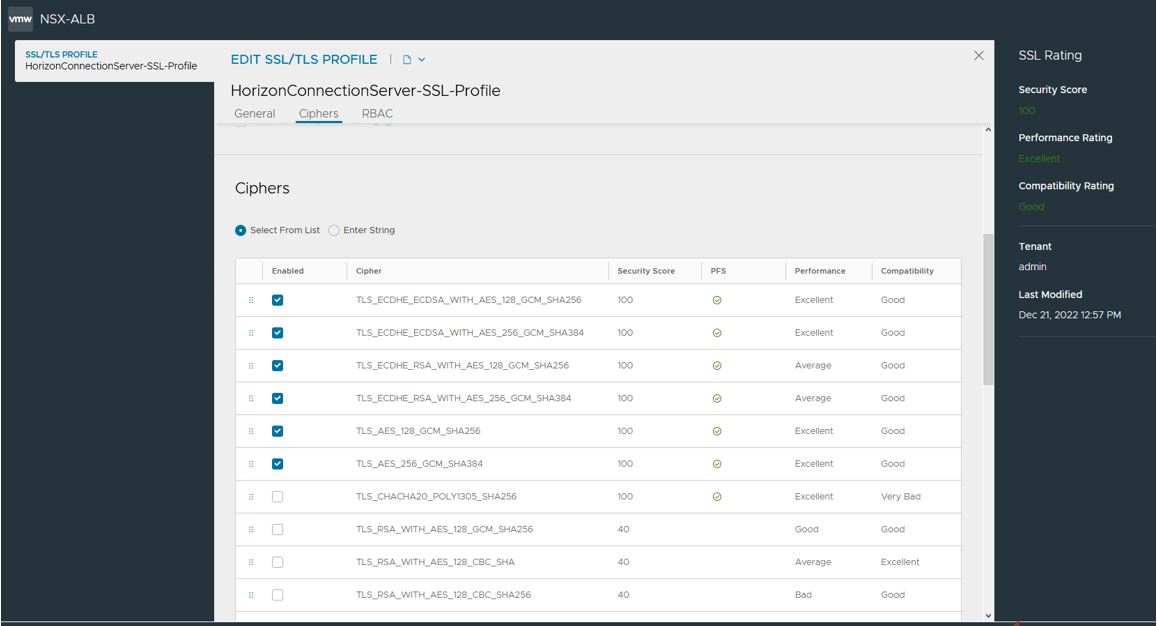Enable the TLS_CHACHA20_POLY1305_SHA256 cipher checkbox
Screen dimensions: 1157x626
pos(277,497)
